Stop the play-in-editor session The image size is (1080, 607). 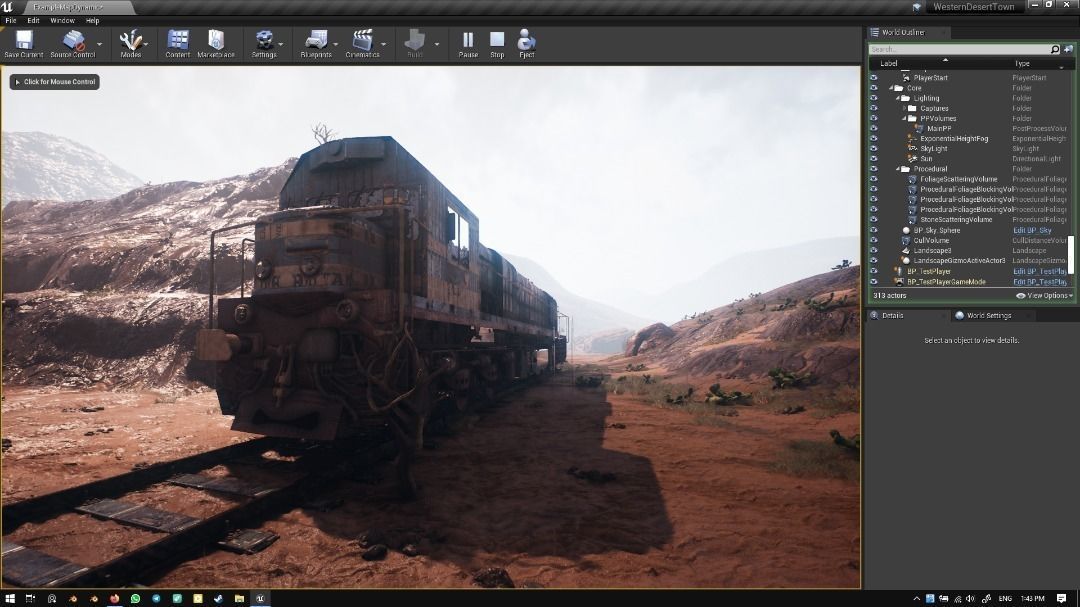tap(497, 43)
